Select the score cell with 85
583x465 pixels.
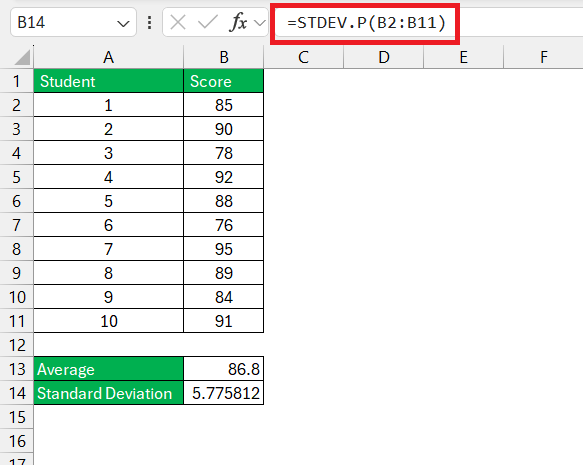click(223, 105)
